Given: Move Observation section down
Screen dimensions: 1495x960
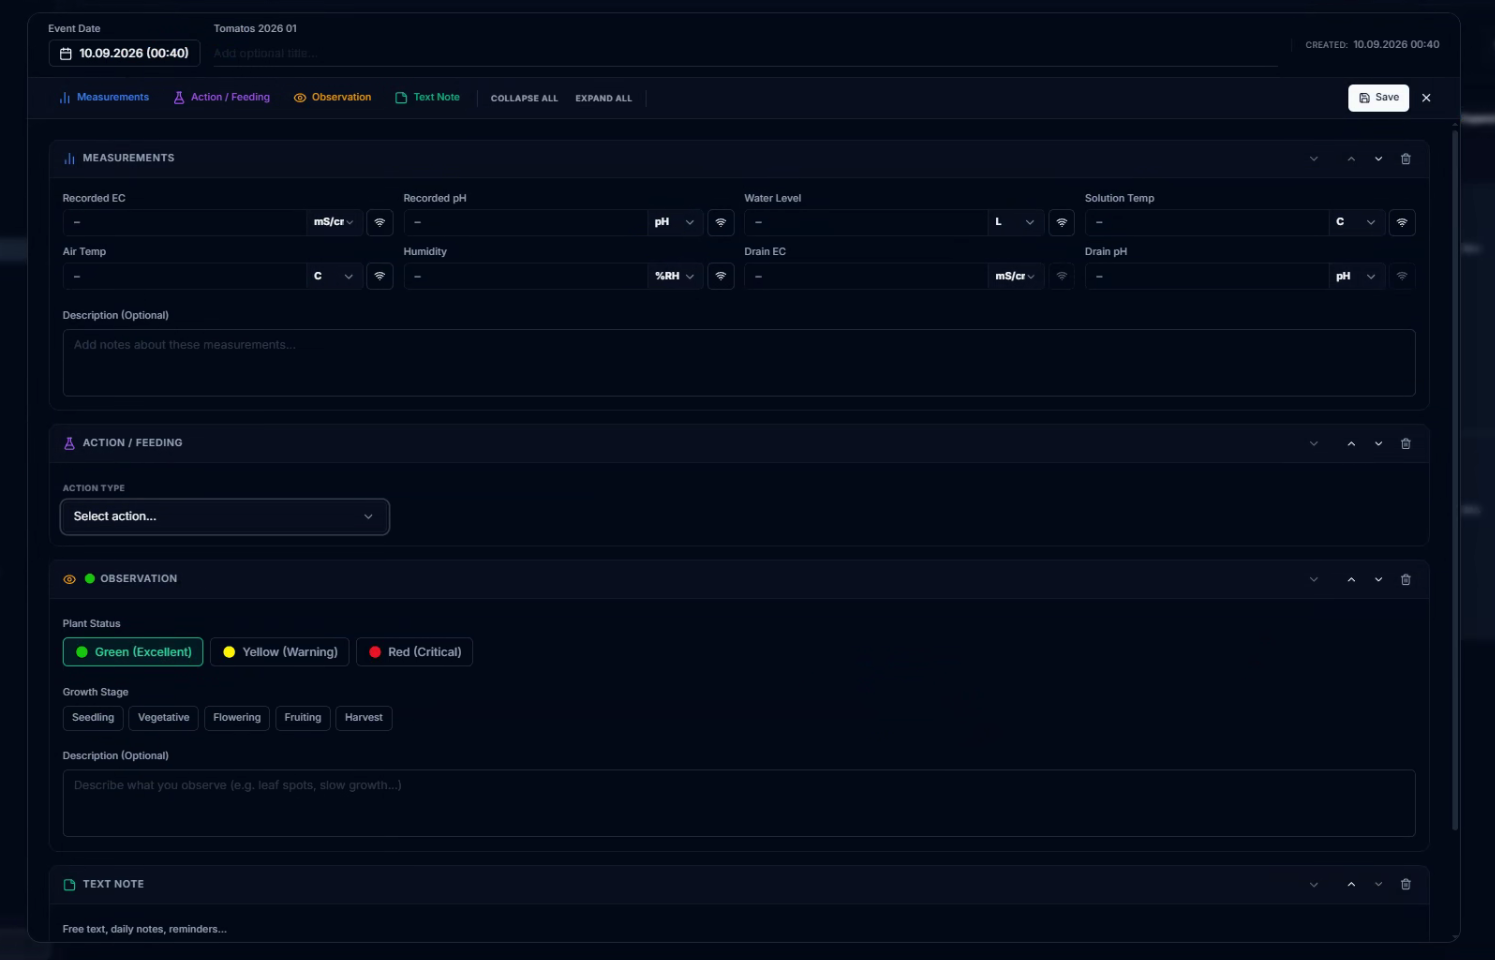Looking at the screenshot, I should click(1378, 580).
